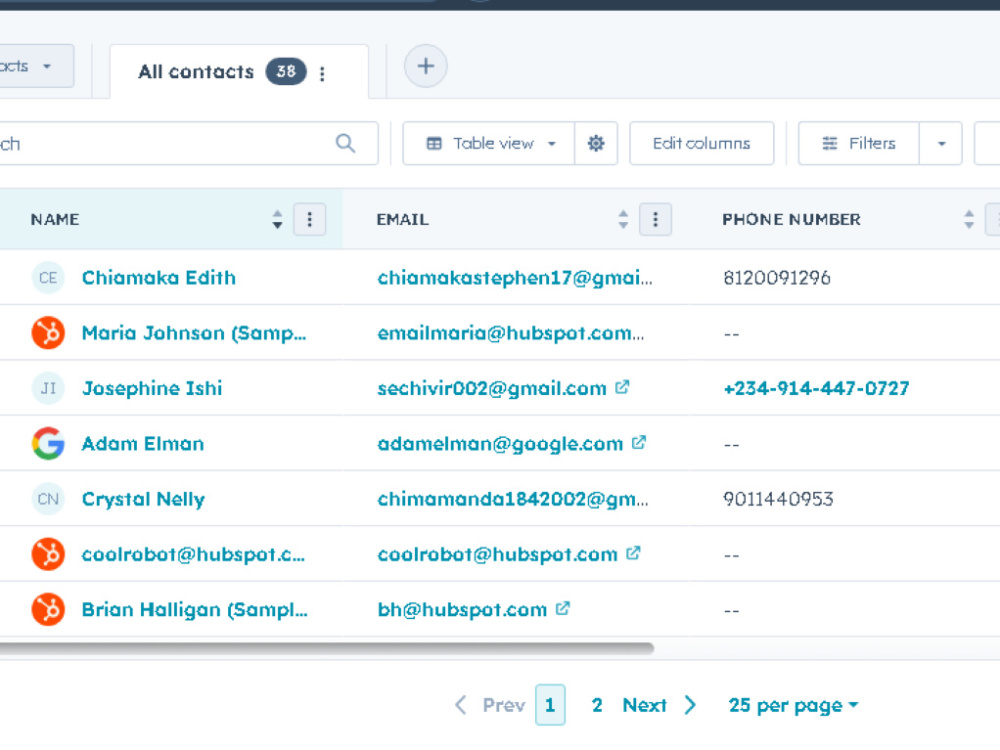The height and width of the screenshot is (750, 1000).
Task: Open the Filters panel button
Action: coord(859,143)
